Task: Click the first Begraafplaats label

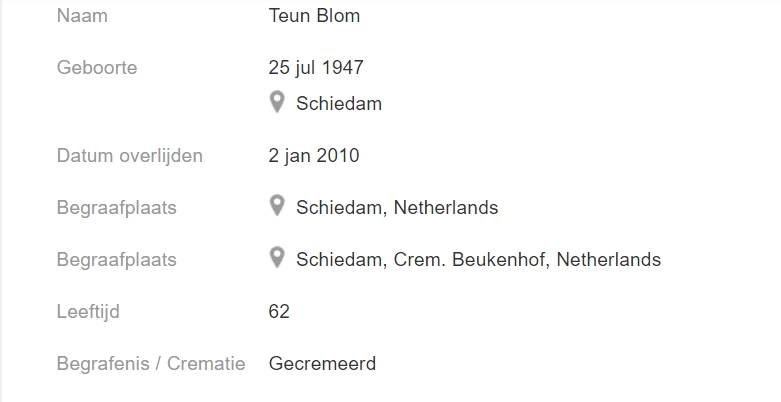Action: coord(117,207)
